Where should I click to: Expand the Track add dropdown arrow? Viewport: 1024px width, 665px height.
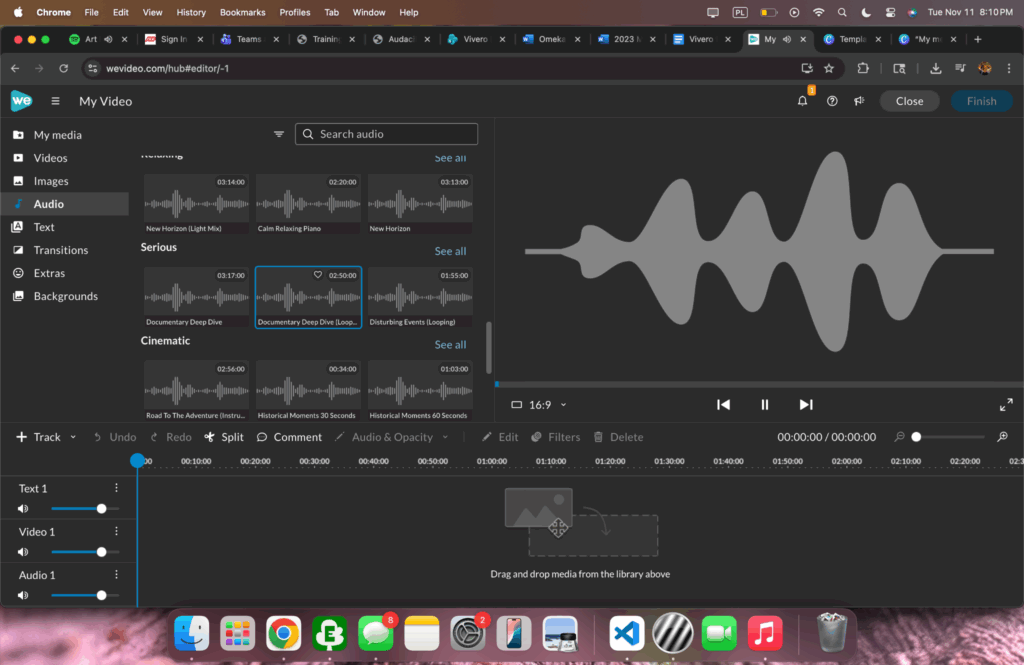(x=73, y=437)
